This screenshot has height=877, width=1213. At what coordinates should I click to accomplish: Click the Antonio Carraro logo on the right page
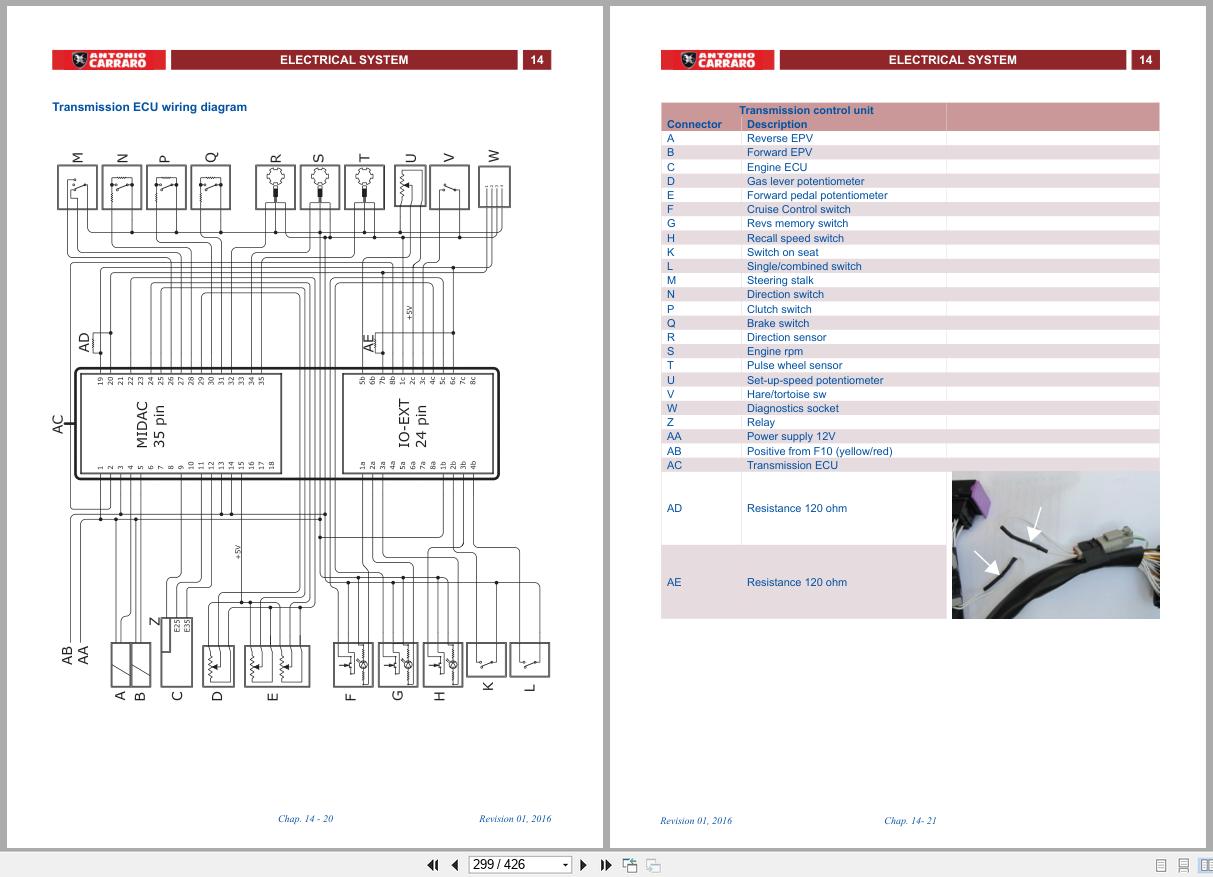coord(716,60)
